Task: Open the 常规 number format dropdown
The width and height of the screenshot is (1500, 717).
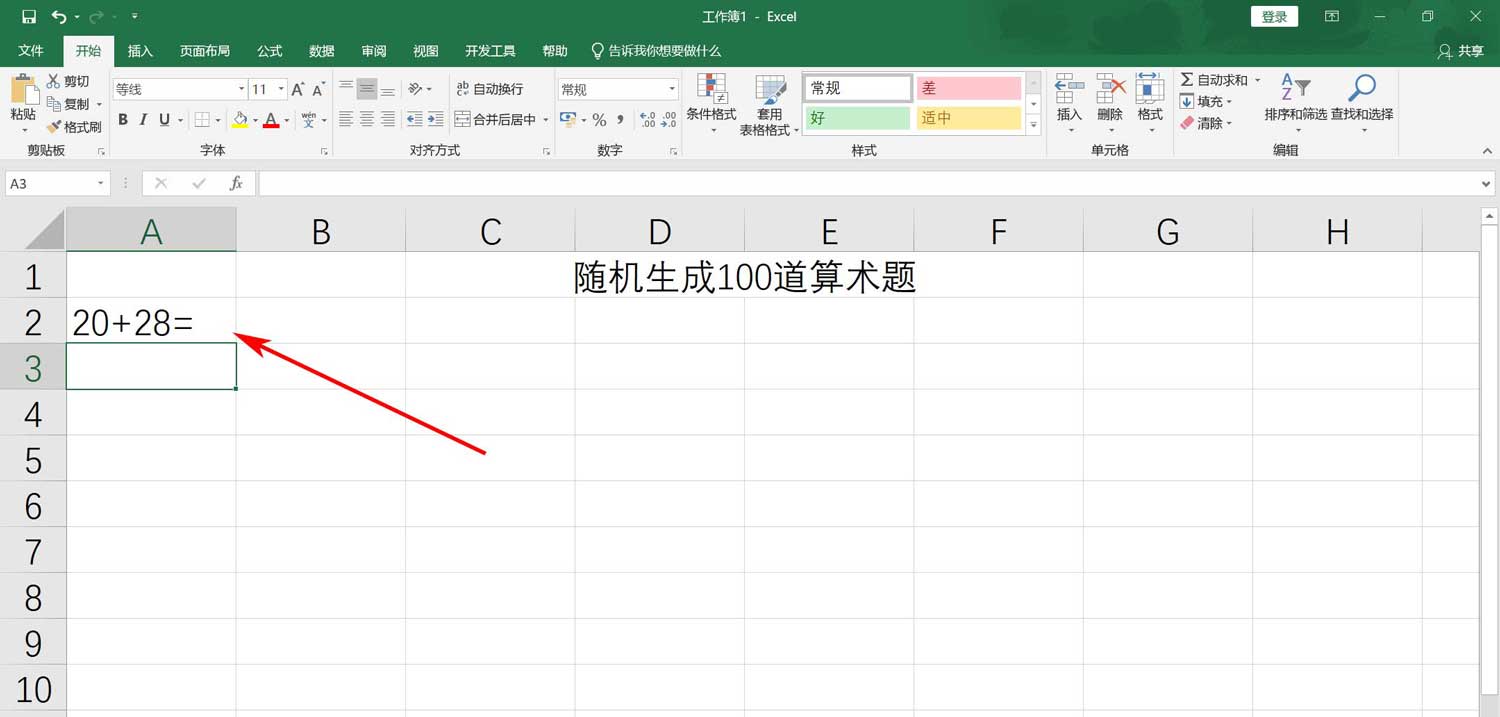Action: [671, 88]
